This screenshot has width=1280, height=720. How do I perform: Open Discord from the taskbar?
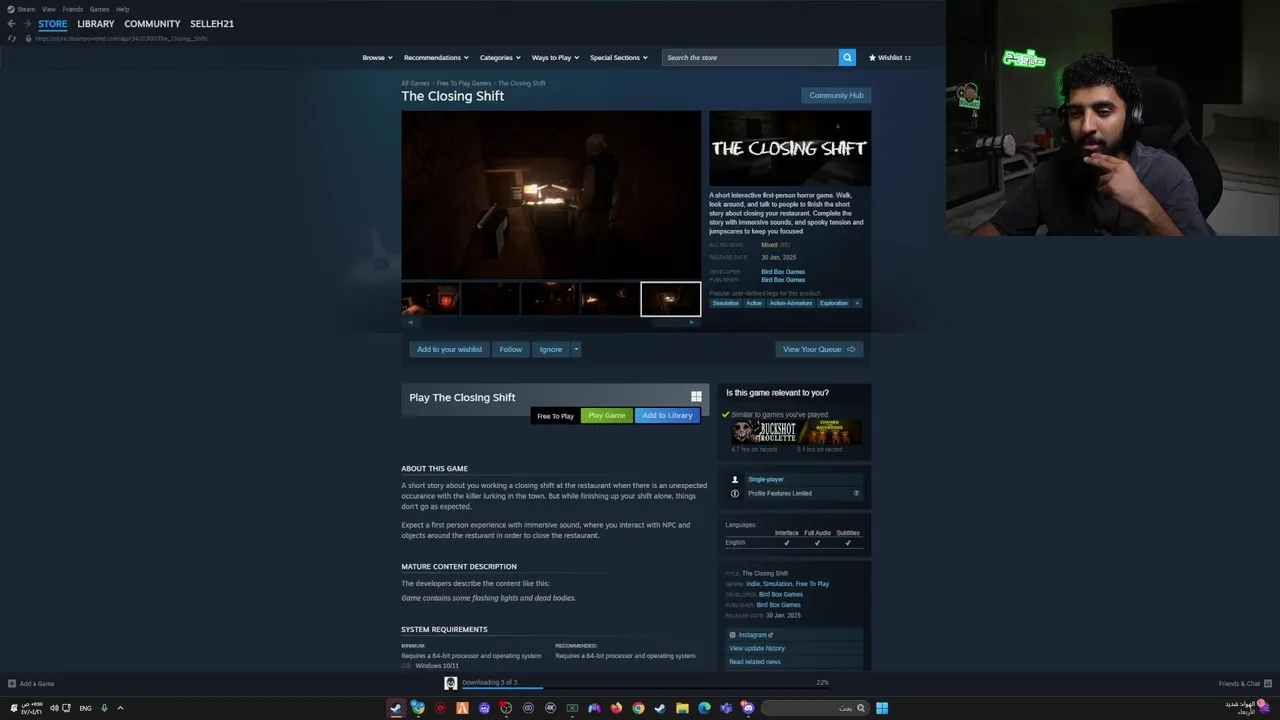pyautogui.click(x=748, y=708)
